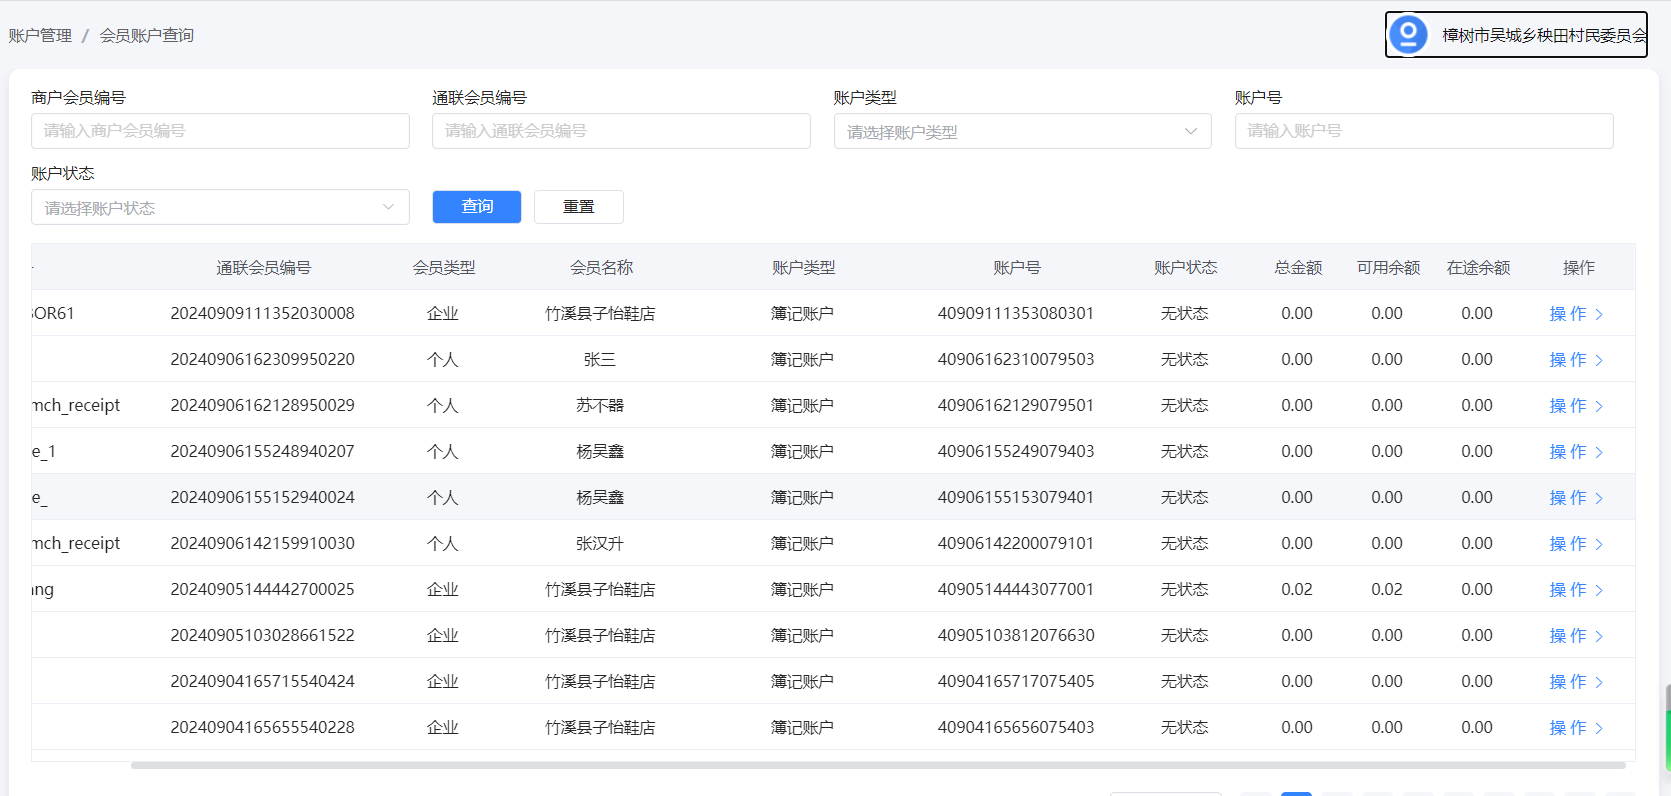Viewport: 1671px width, 796px height.
Task: Select member number 20240906142159910030
Action: click(x=263, y=543)
